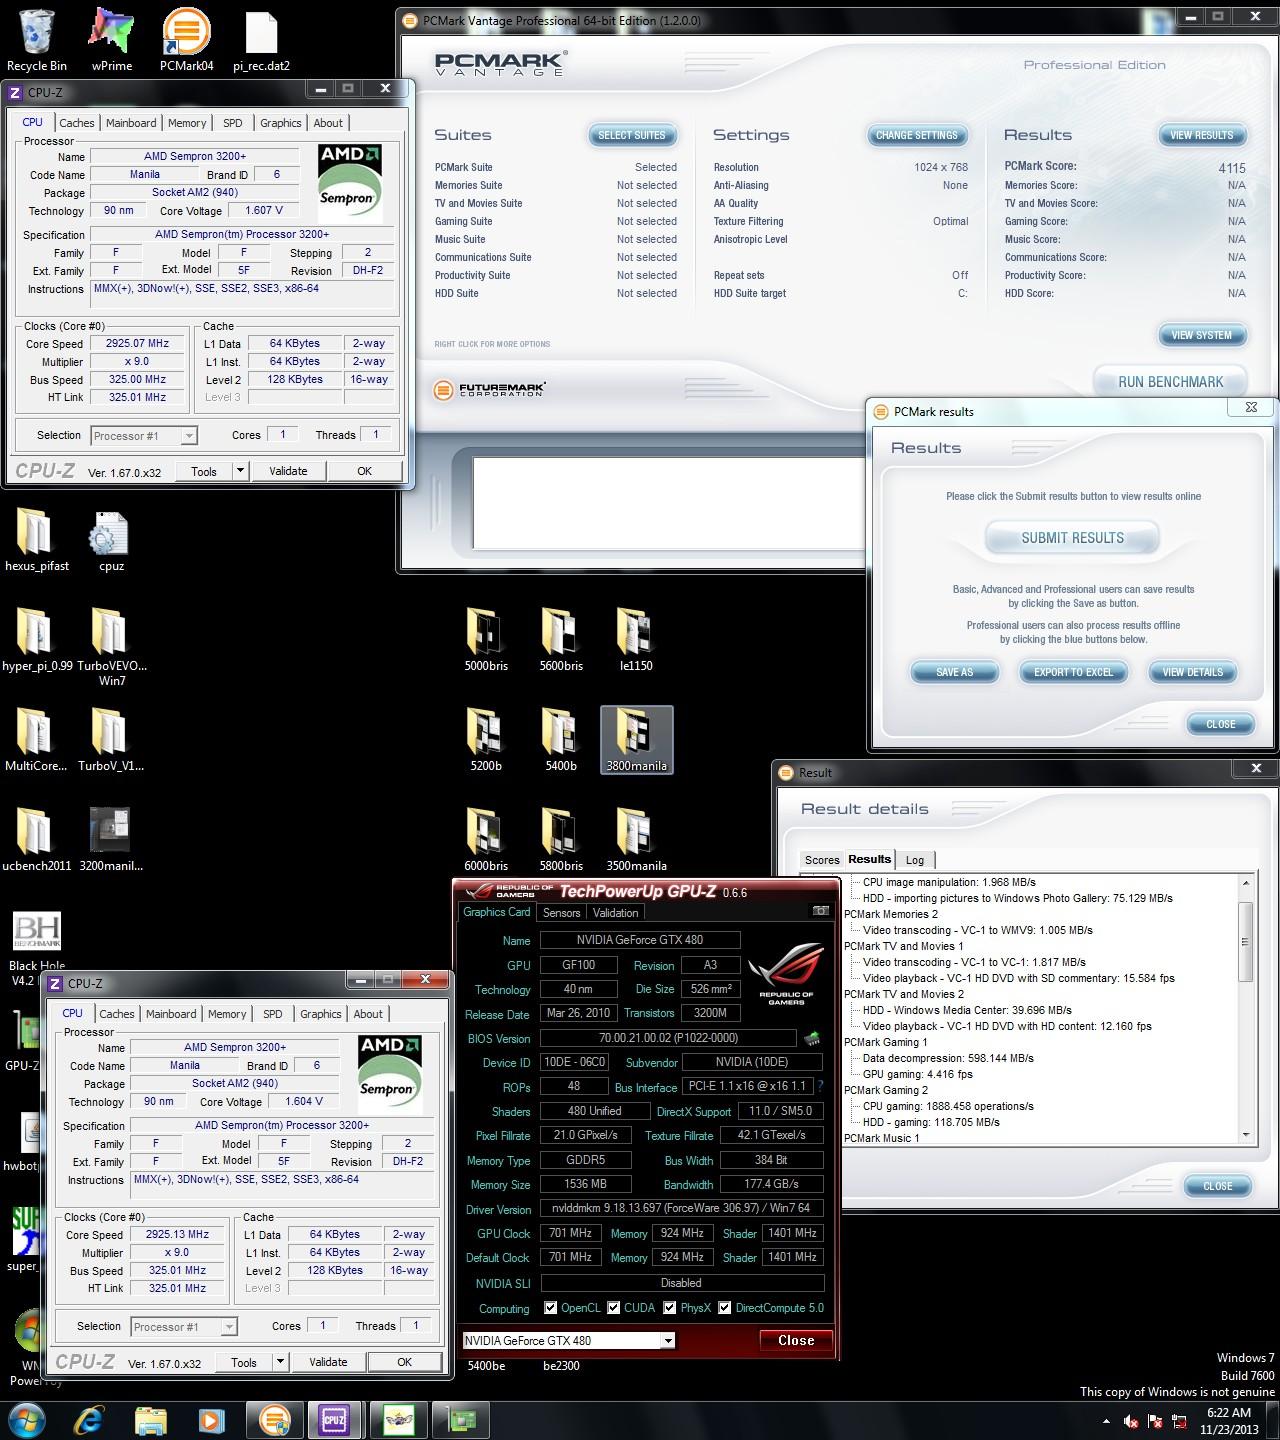Click Result details scrollbar thumb
Screen dimensions: 1280x1440
pyautogui.click(x=1245, y=942)
